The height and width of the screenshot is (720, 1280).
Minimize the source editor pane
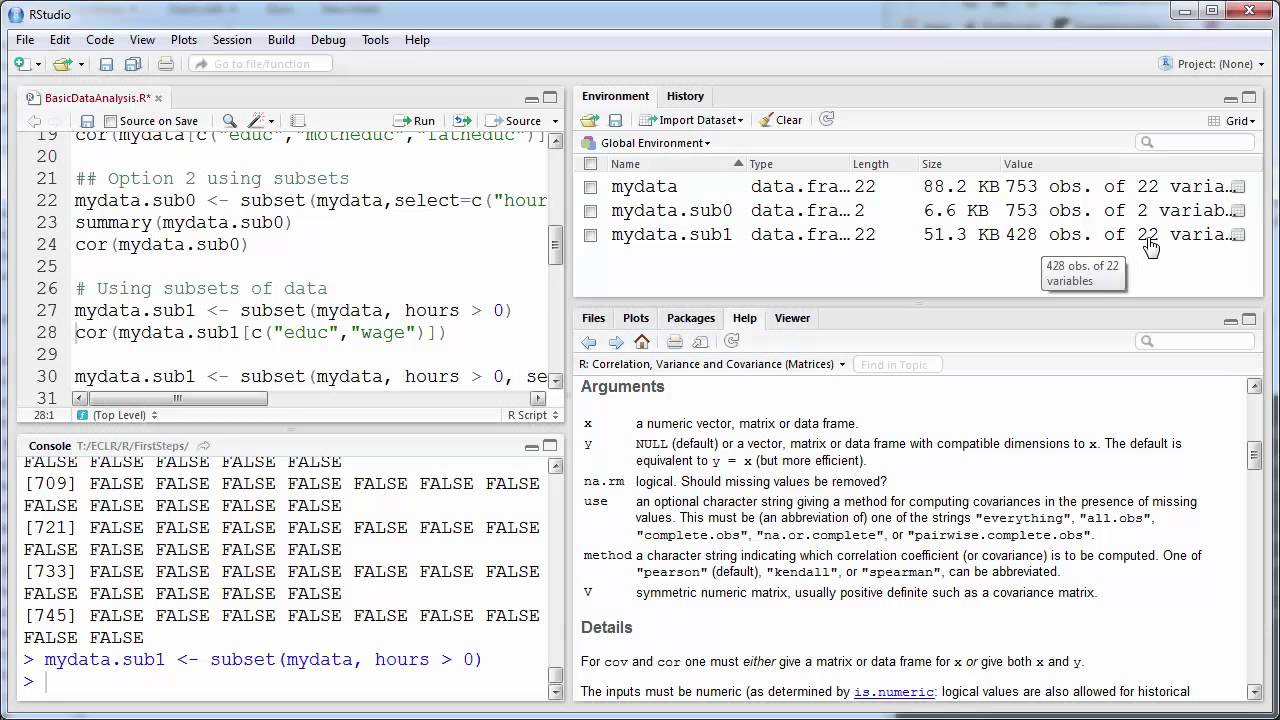532,98
